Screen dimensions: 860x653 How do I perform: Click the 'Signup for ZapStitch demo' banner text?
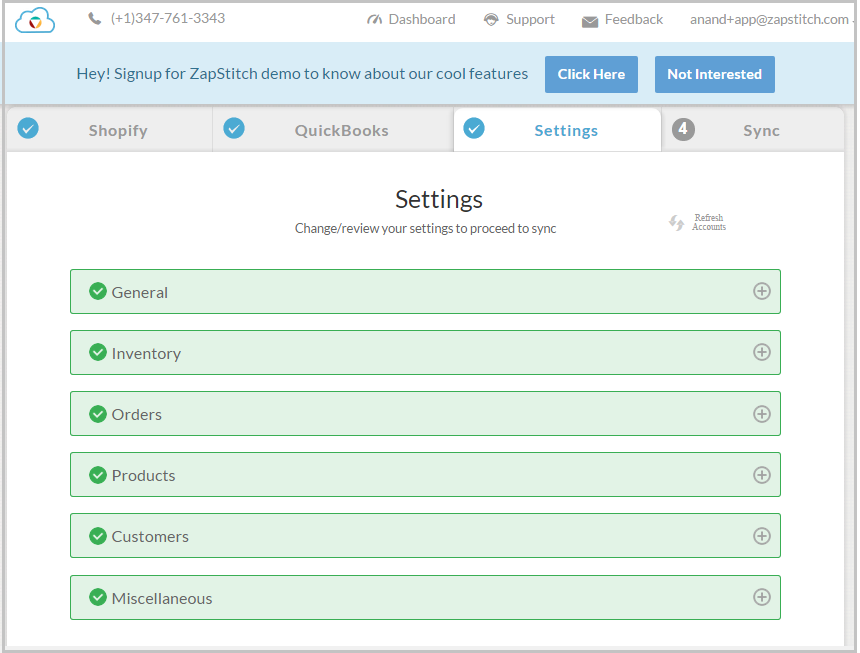click(302, 73)
